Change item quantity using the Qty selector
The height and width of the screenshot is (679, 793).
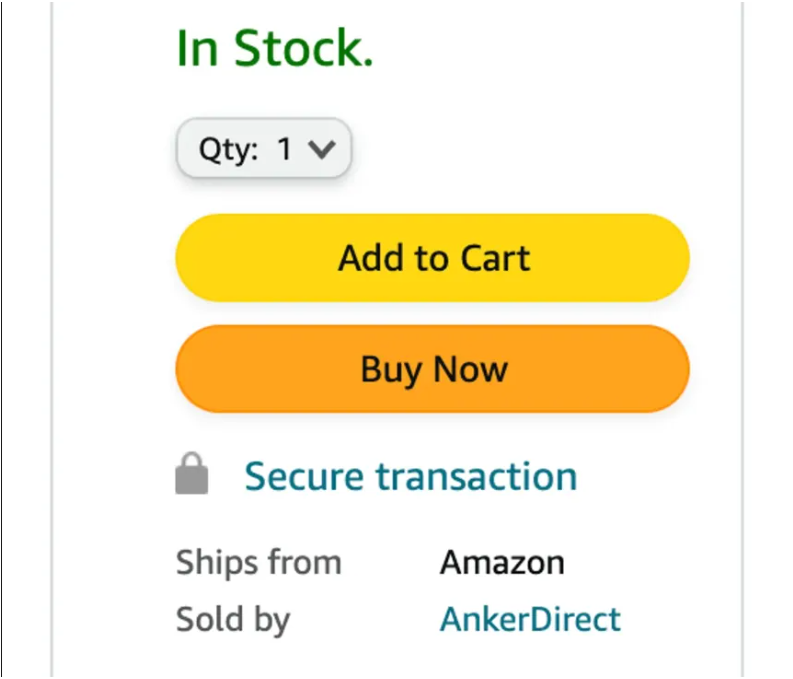[264, 148]
